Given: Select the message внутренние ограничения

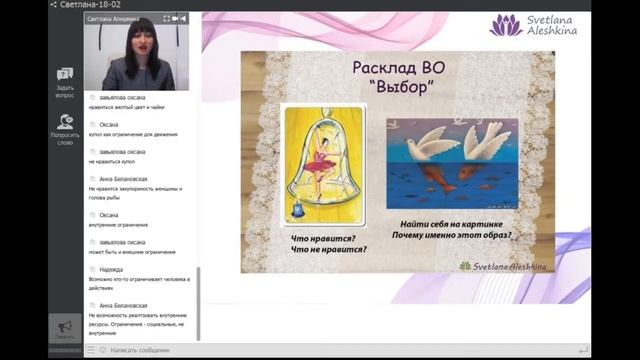Looking at the screenshot, I should pyautogui.click(x=118, y=225).
